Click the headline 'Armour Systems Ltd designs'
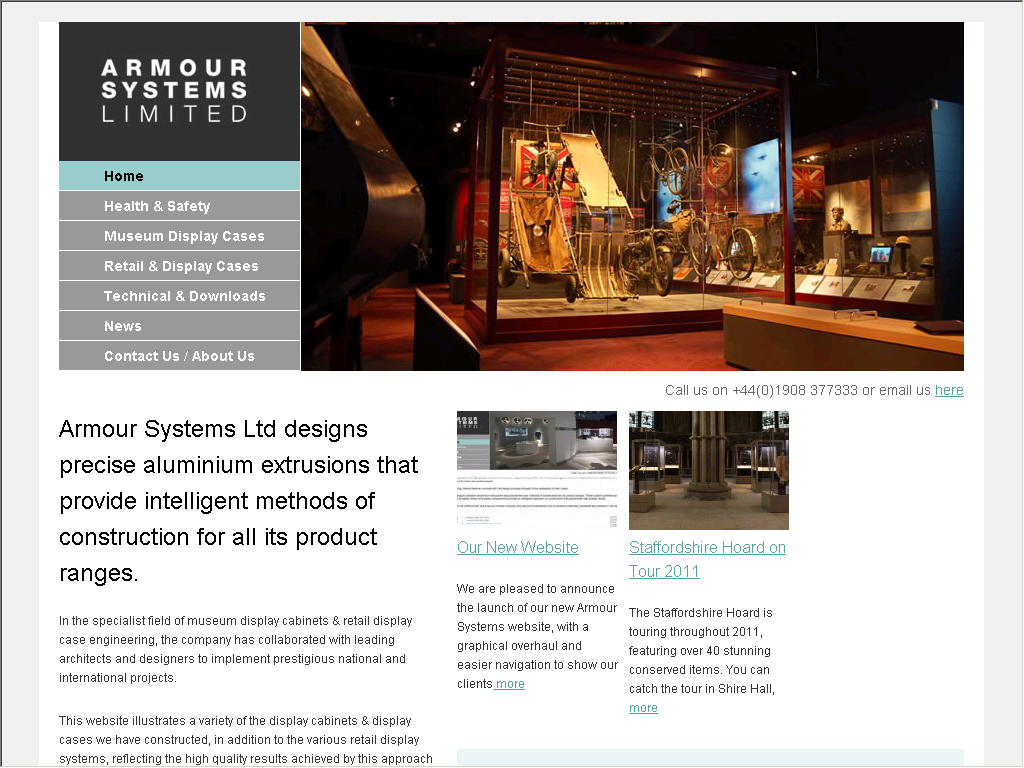Viewport: 1024px width, 768px height. [214, 429]
